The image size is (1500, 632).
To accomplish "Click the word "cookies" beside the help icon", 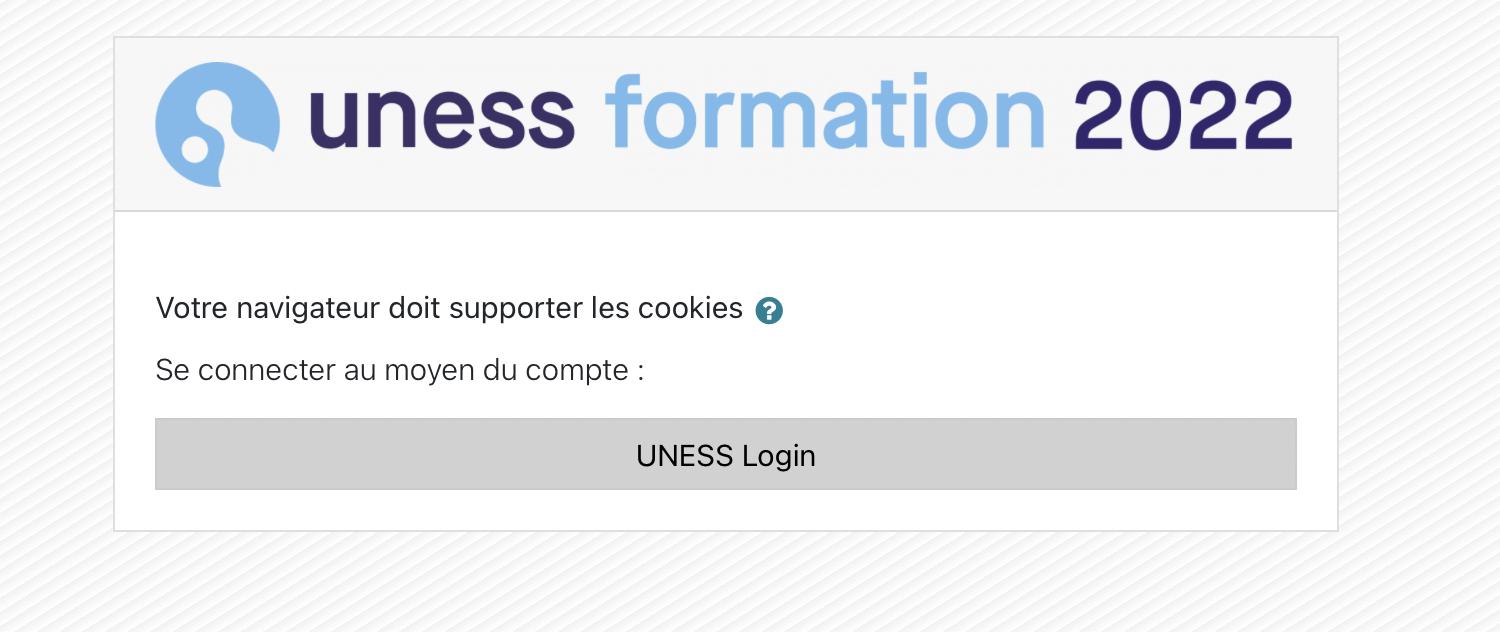I will (x=690, y=308).
